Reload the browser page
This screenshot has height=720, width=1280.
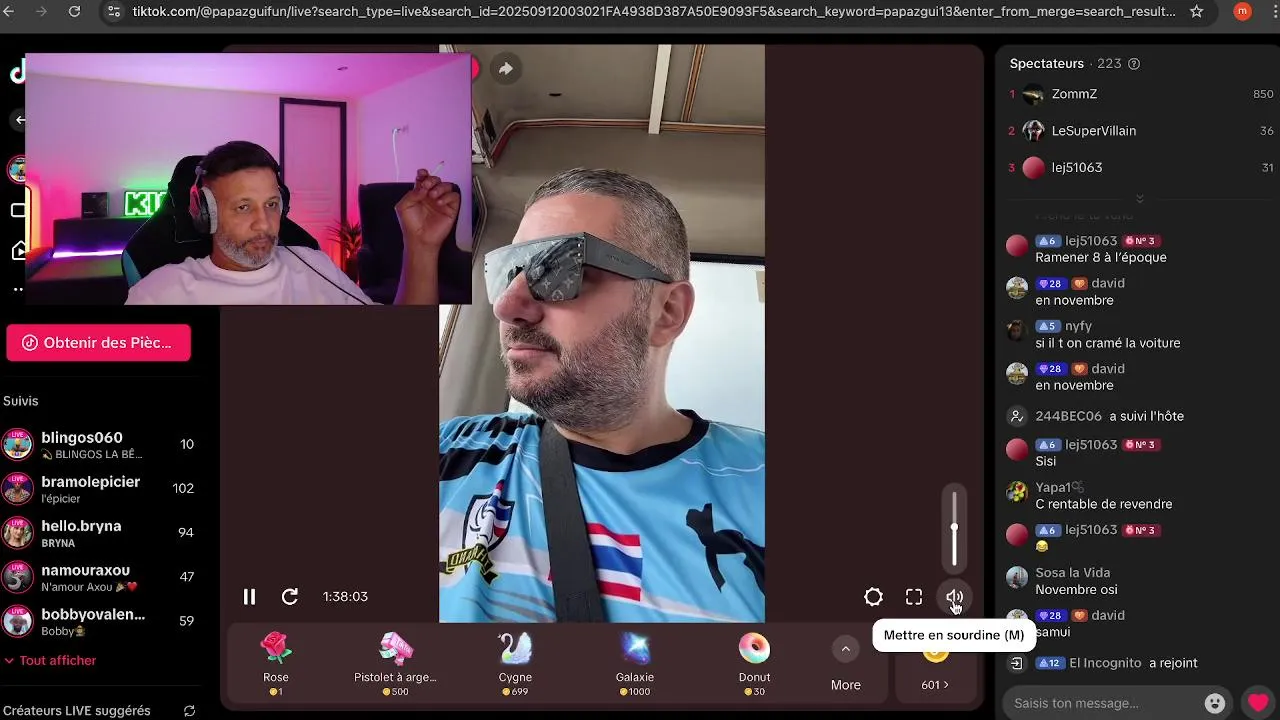(x=74, y=12)
